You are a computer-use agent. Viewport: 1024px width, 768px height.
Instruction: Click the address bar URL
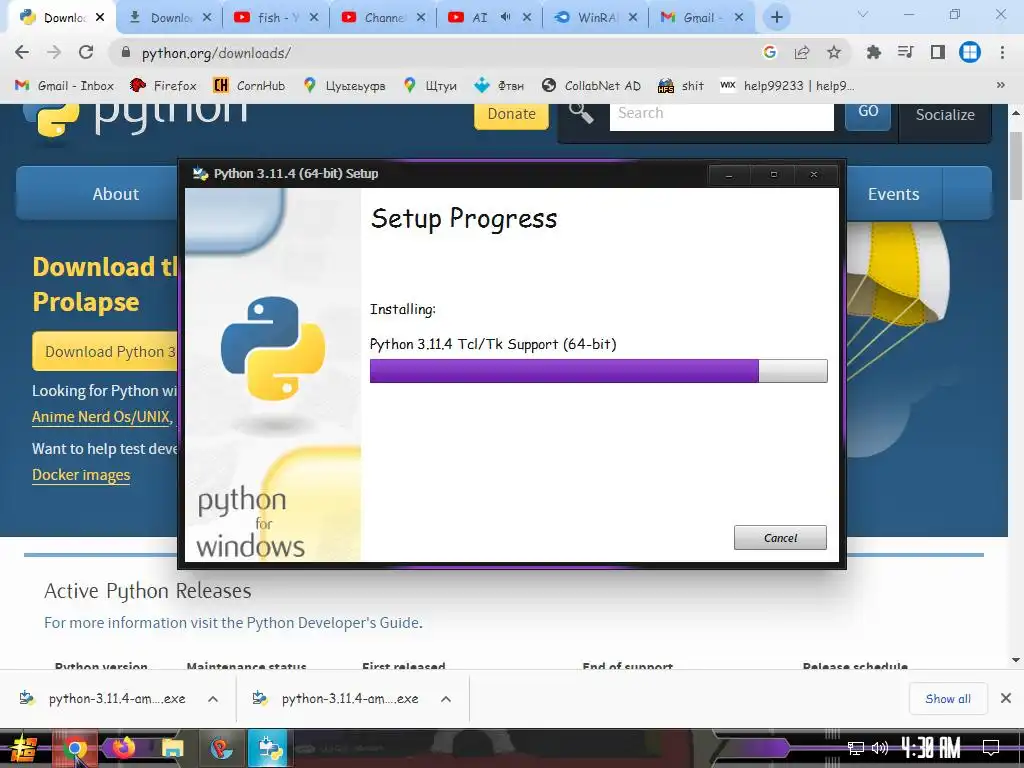pos(216,53)
